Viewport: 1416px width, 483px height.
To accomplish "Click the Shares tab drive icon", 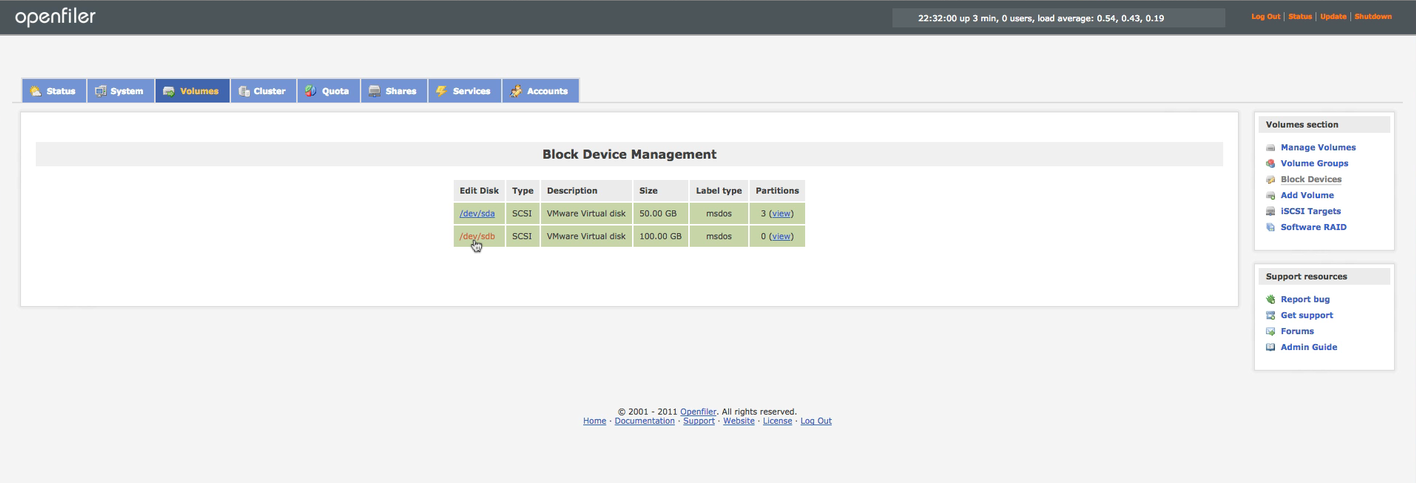I will click(374, 91).
